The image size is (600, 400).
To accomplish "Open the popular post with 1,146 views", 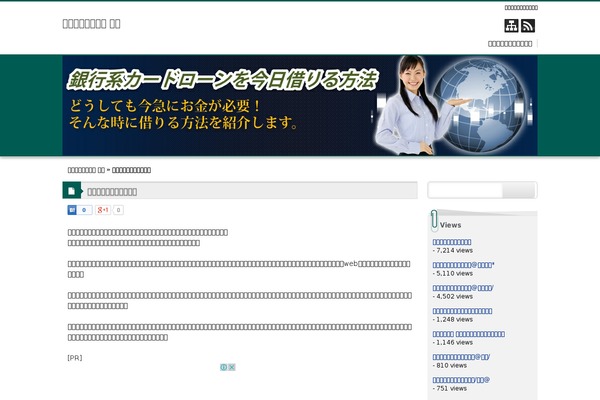I will [469, 334].
